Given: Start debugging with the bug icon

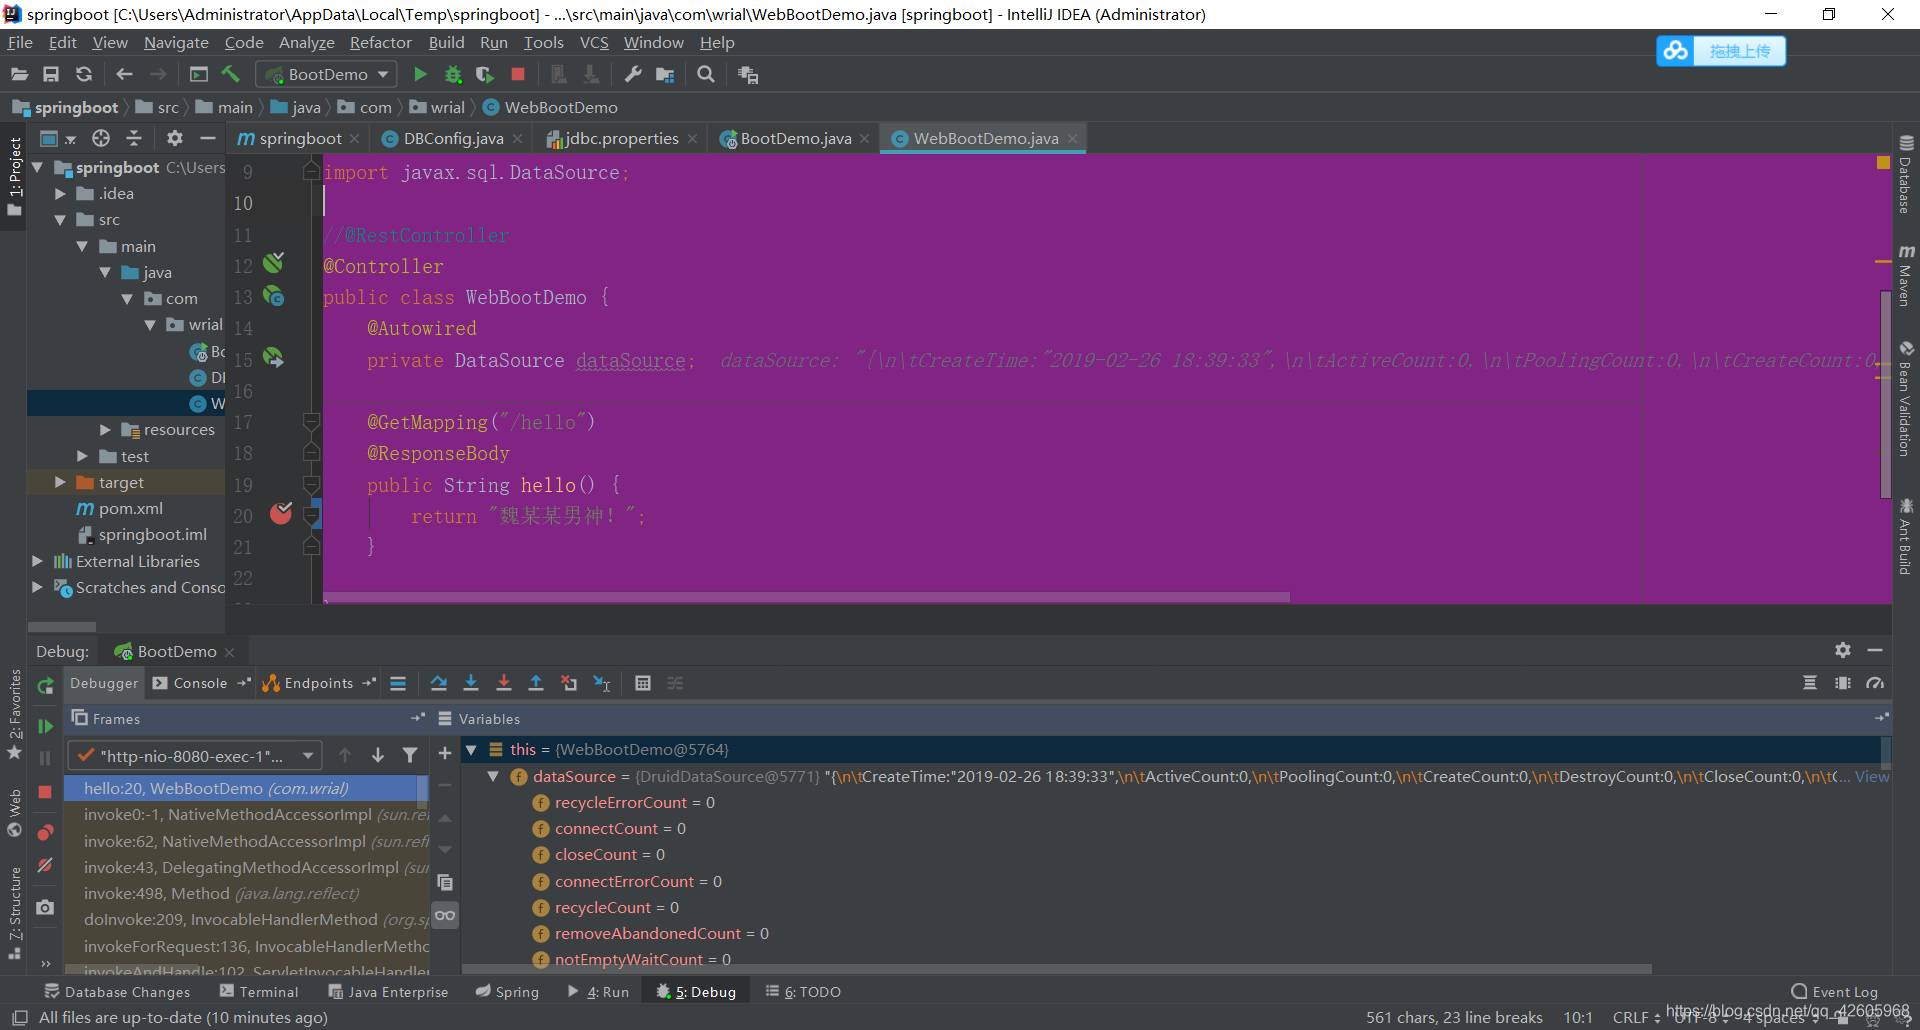Looking at the screenshot, I should [453, 74].
